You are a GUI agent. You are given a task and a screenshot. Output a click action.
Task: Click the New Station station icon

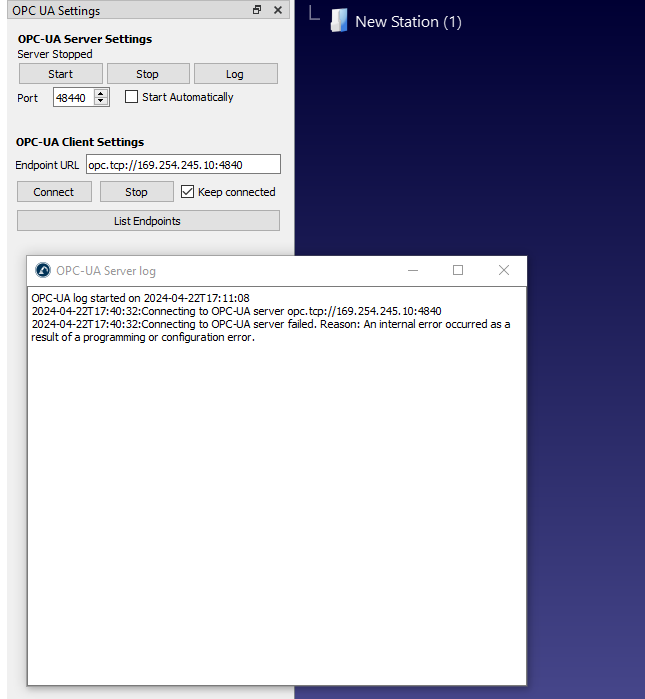339,21
